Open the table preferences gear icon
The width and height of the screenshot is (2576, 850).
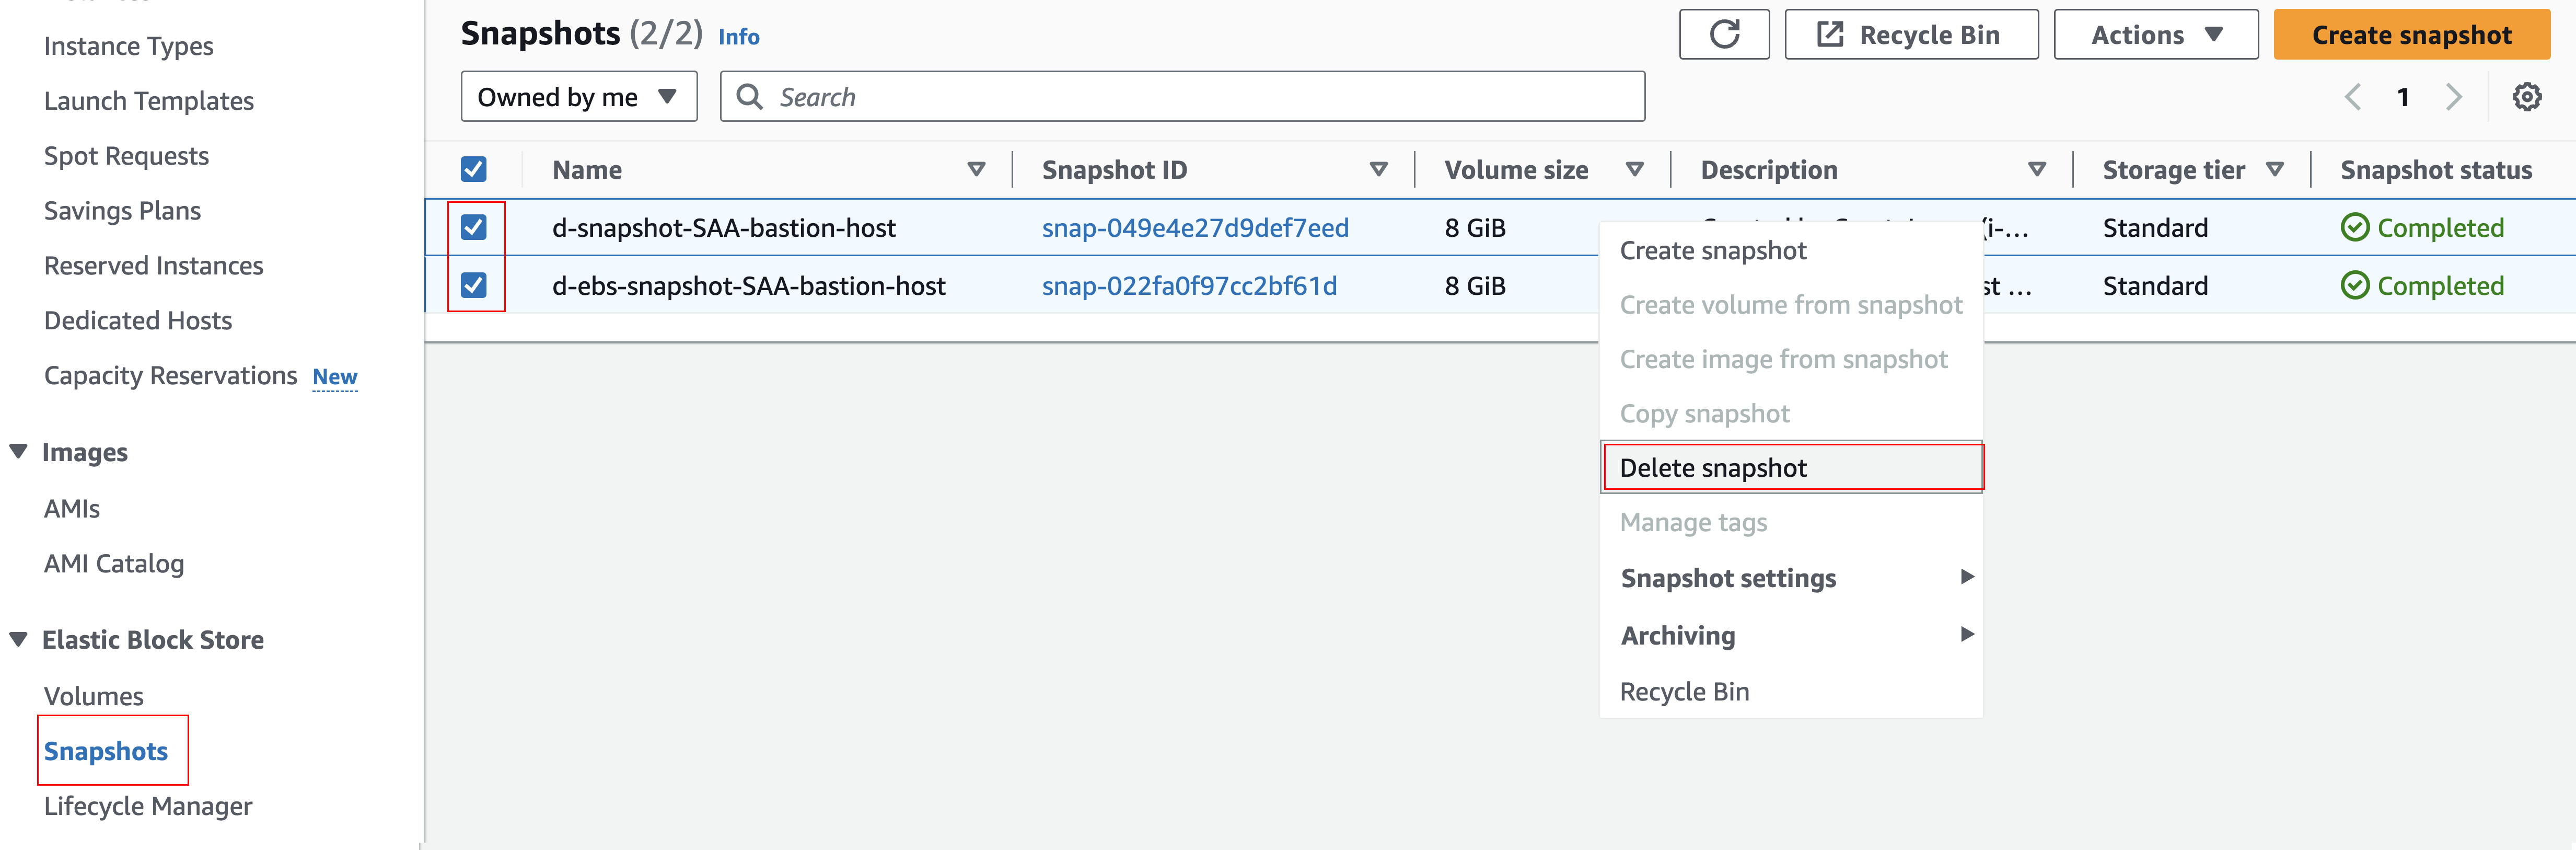[x=2526, y=97]
